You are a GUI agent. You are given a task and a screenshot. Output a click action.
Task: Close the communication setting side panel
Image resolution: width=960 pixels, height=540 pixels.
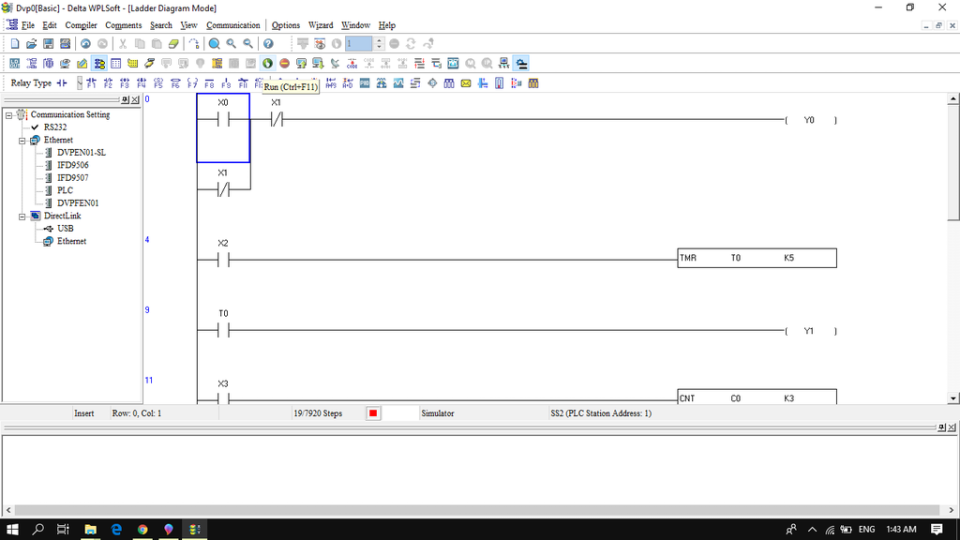[x=135, y=100]
